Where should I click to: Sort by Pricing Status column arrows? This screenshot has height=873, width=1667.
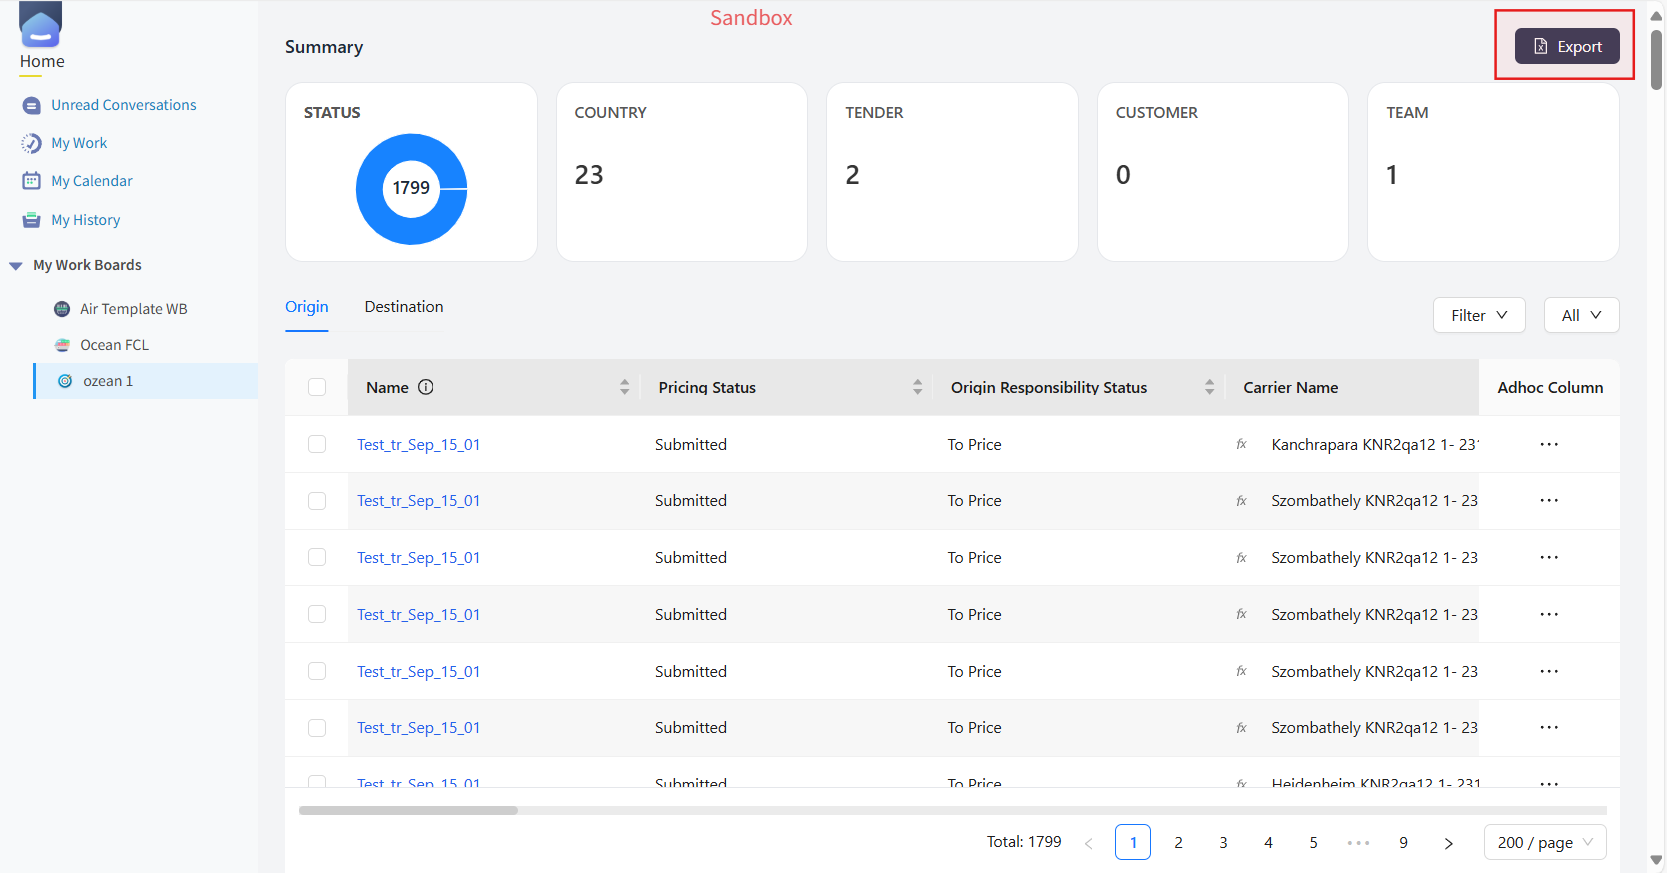tap(917, 387)
